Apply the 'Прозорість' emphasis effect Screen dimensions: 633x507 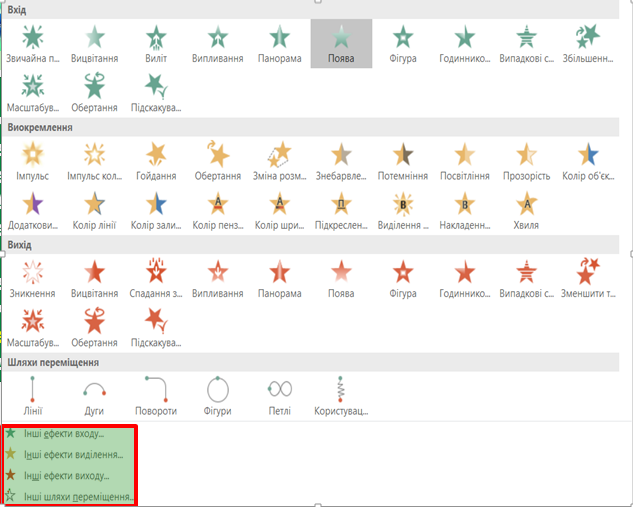click(x=526, y=159)
